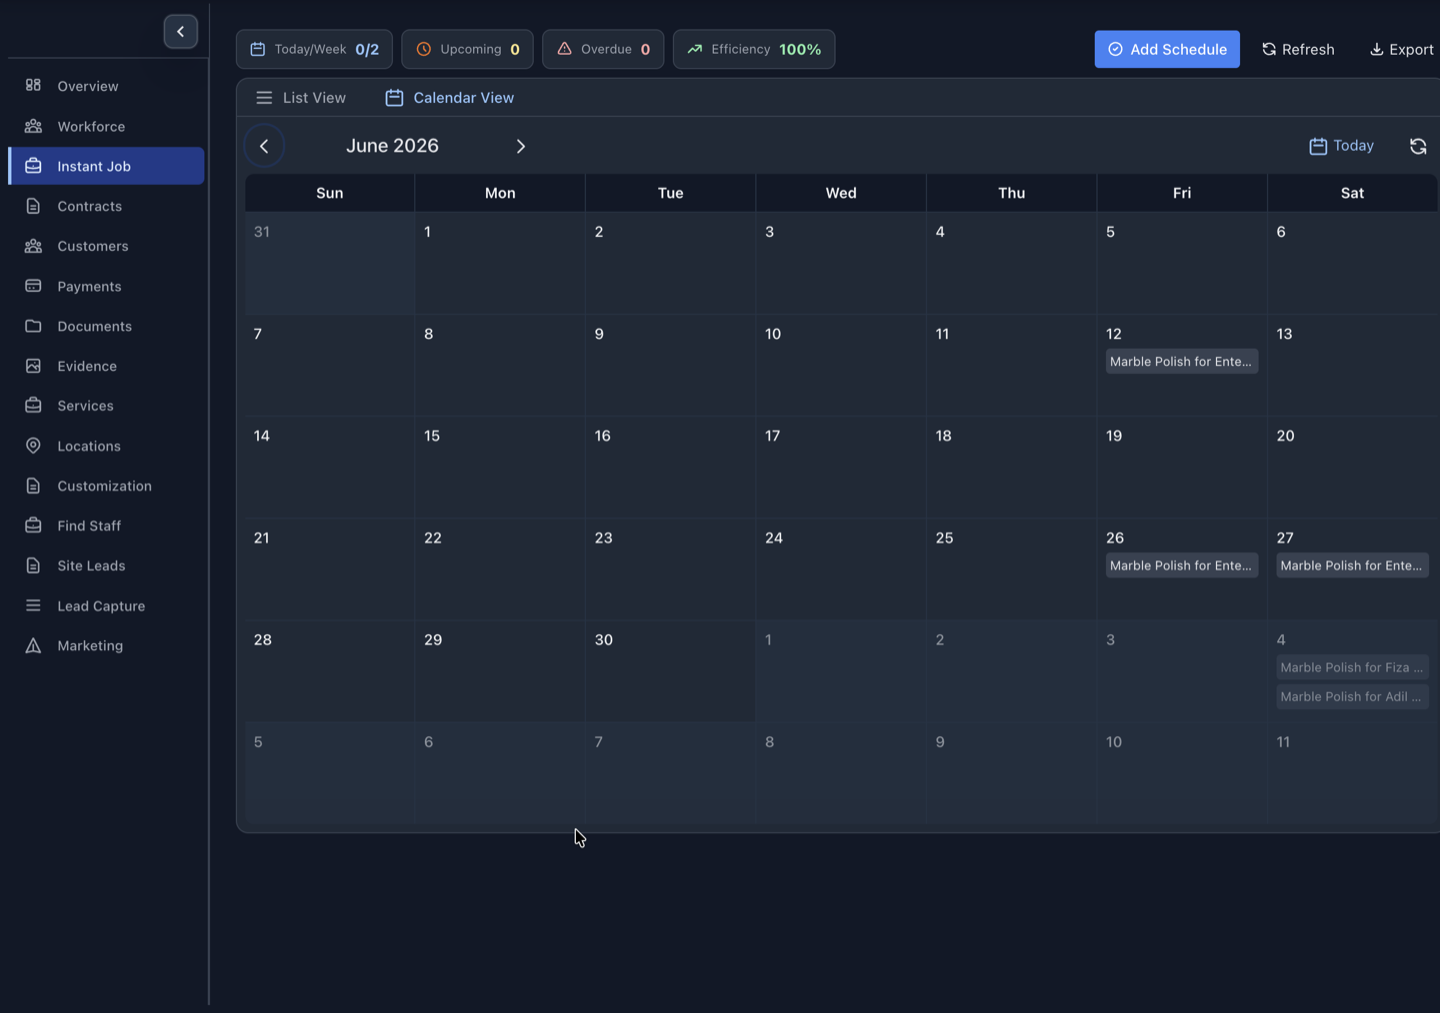Click the Payments card icon

33,286
